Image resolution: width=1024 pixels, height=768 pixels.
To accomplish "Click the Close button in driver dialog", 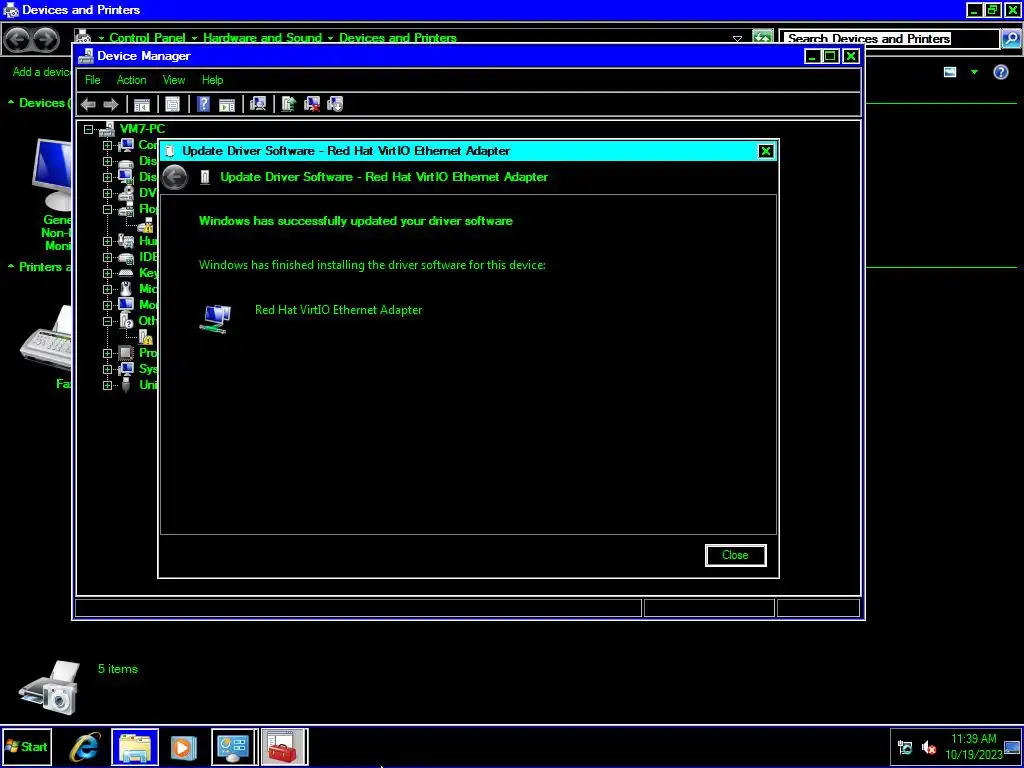I will (x=735, y=555).
